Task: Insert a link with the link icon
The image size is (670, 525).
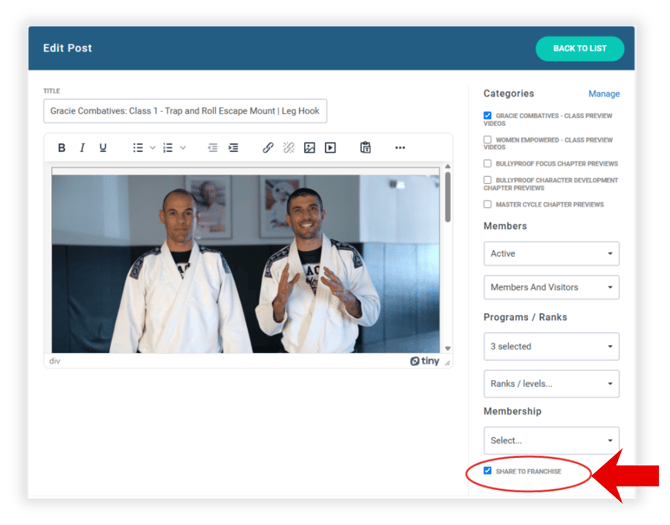Action: click(x=268, y=148)
